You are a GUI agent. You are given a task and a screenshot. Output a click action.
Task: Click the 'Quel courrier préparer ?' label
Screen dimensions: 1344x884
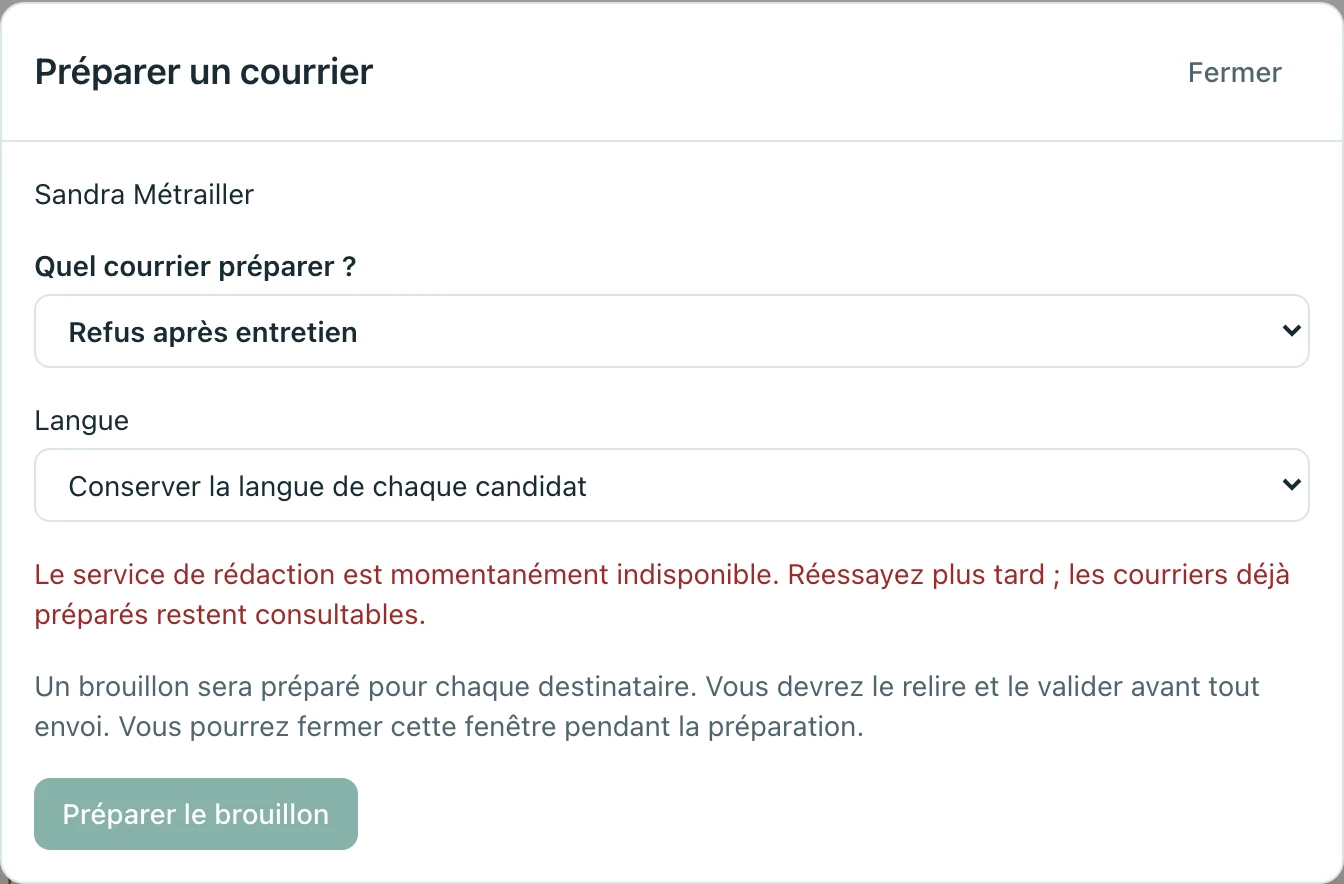tap(196, 267)
